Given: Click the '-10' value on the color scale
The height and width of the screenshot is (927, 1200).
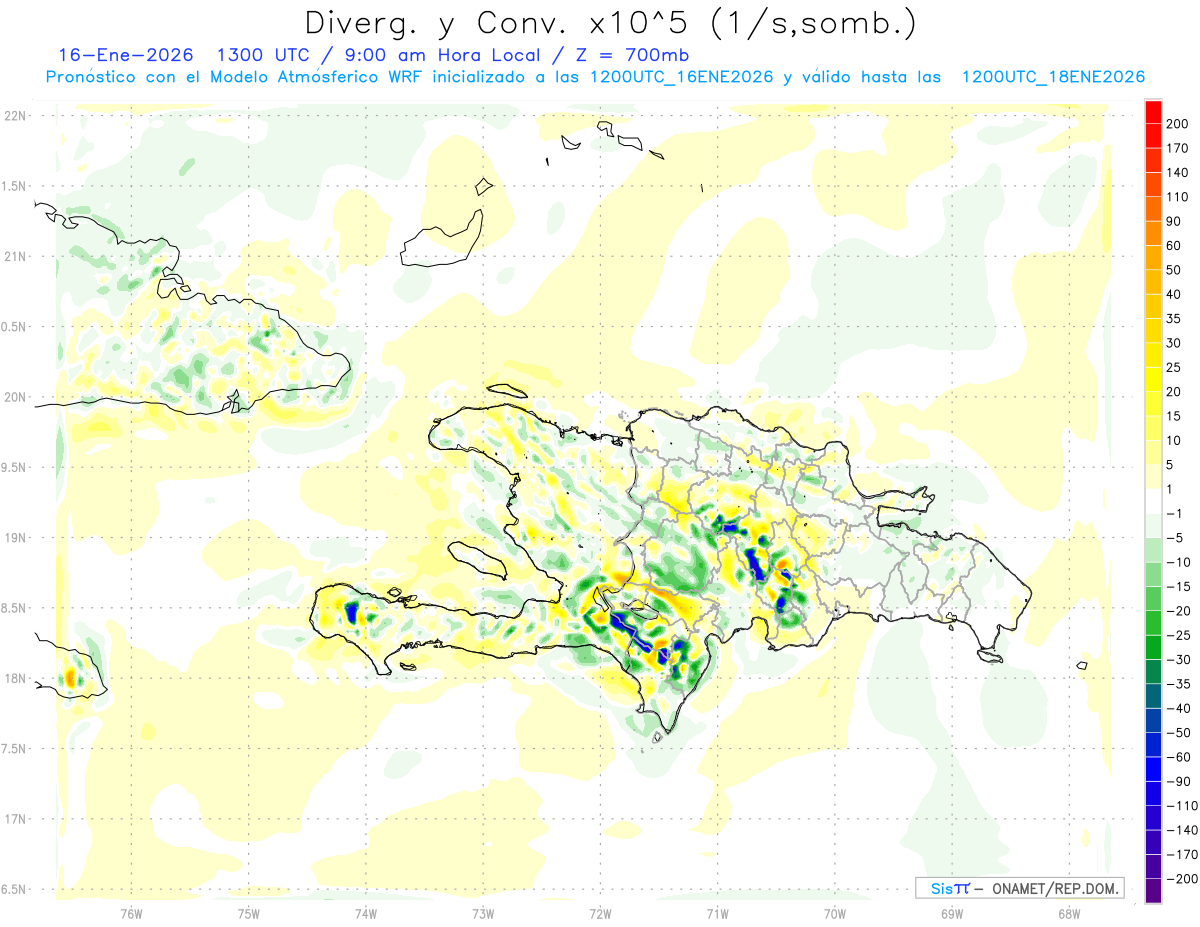Looking at the screenshot, I should click(x=1181, y=562).
